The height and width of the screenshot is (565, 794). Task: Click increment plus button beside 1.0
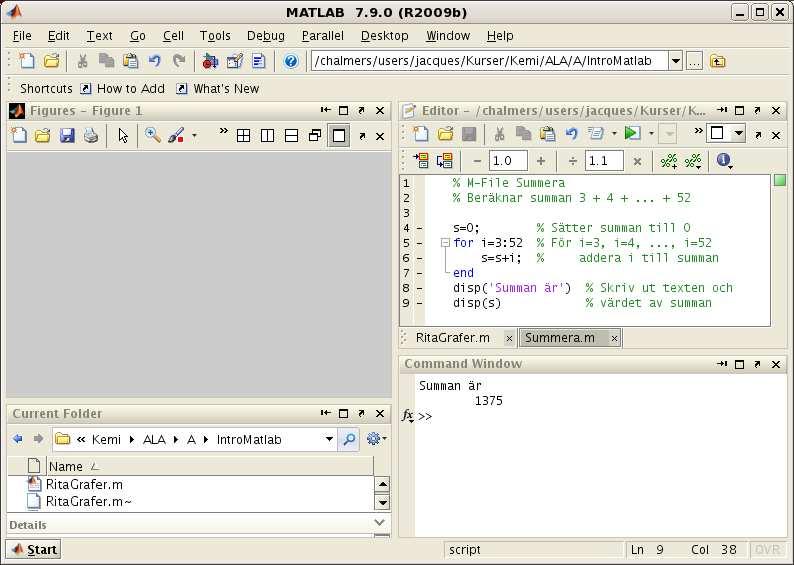coord(541,161)
